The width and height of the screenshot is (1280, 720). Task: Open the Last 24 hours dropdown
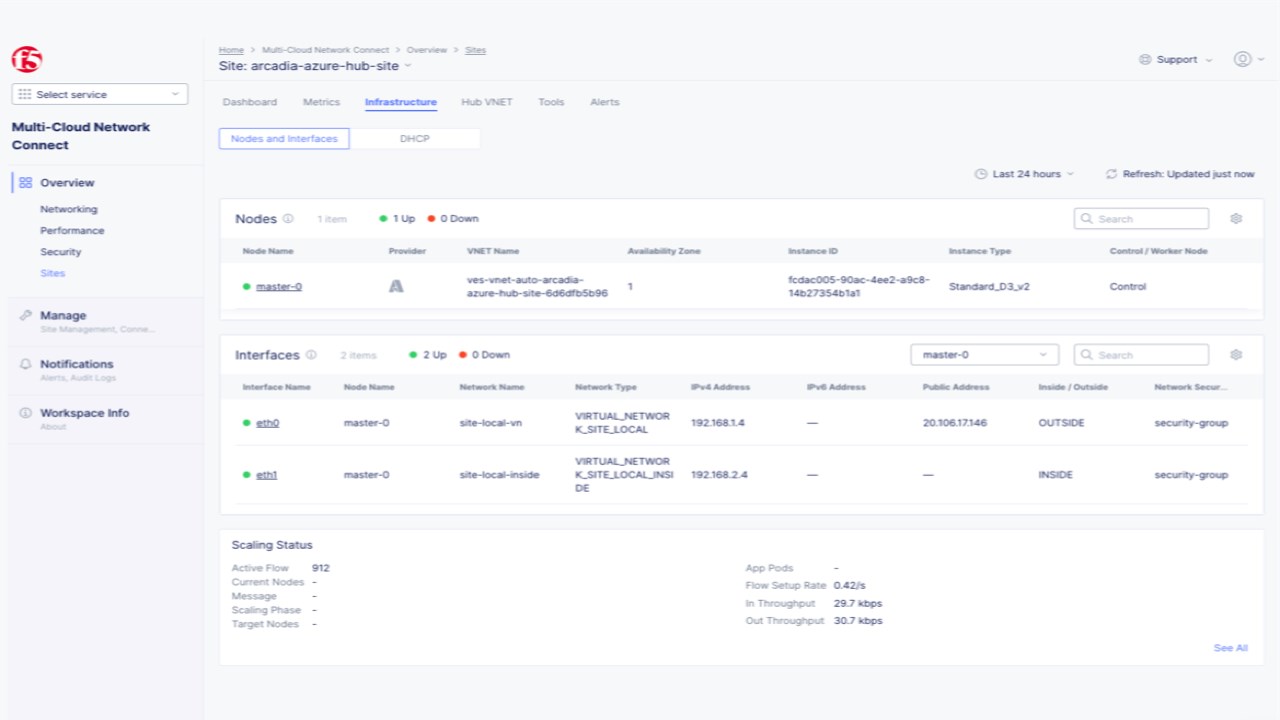1025,174
